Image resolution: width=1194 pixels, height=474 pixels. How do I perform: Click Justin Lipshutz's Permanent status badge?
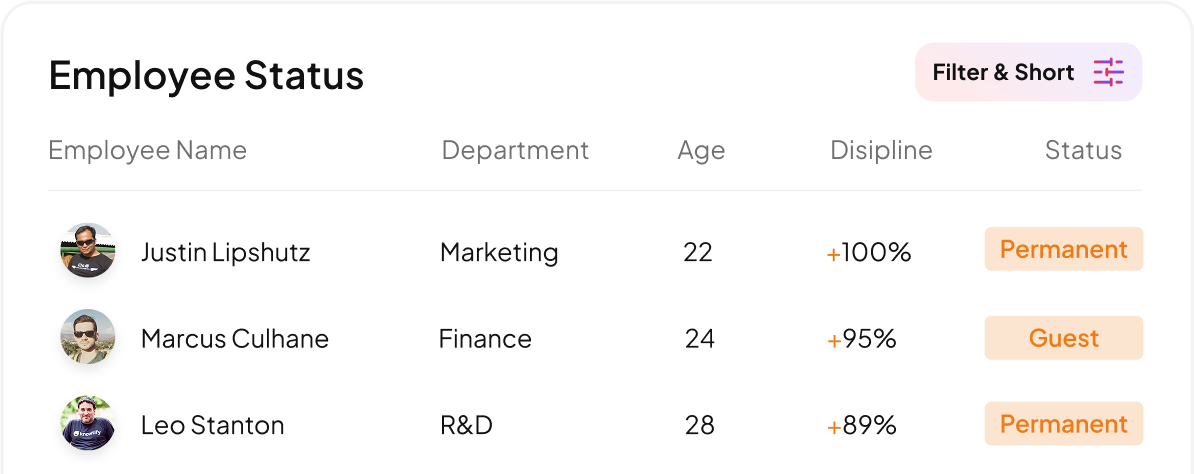click(1064, 249)
